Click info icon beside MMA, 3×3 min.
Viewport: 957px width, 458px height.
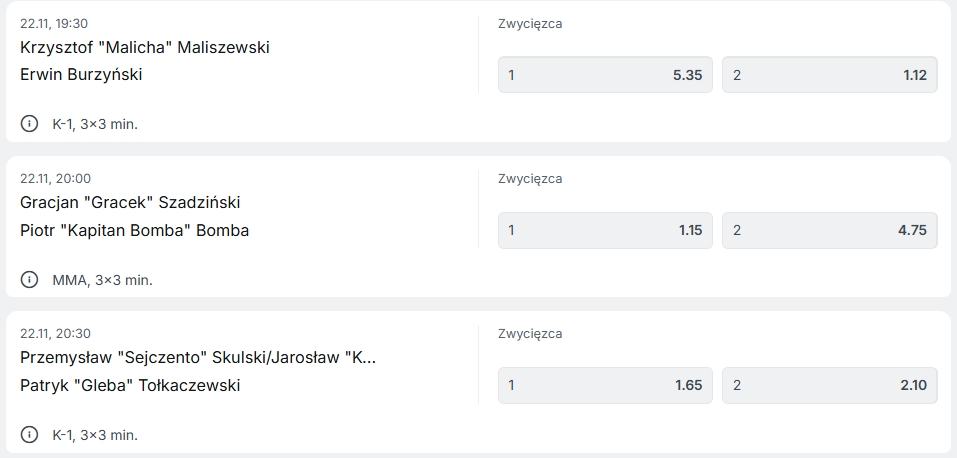[30, 280]
